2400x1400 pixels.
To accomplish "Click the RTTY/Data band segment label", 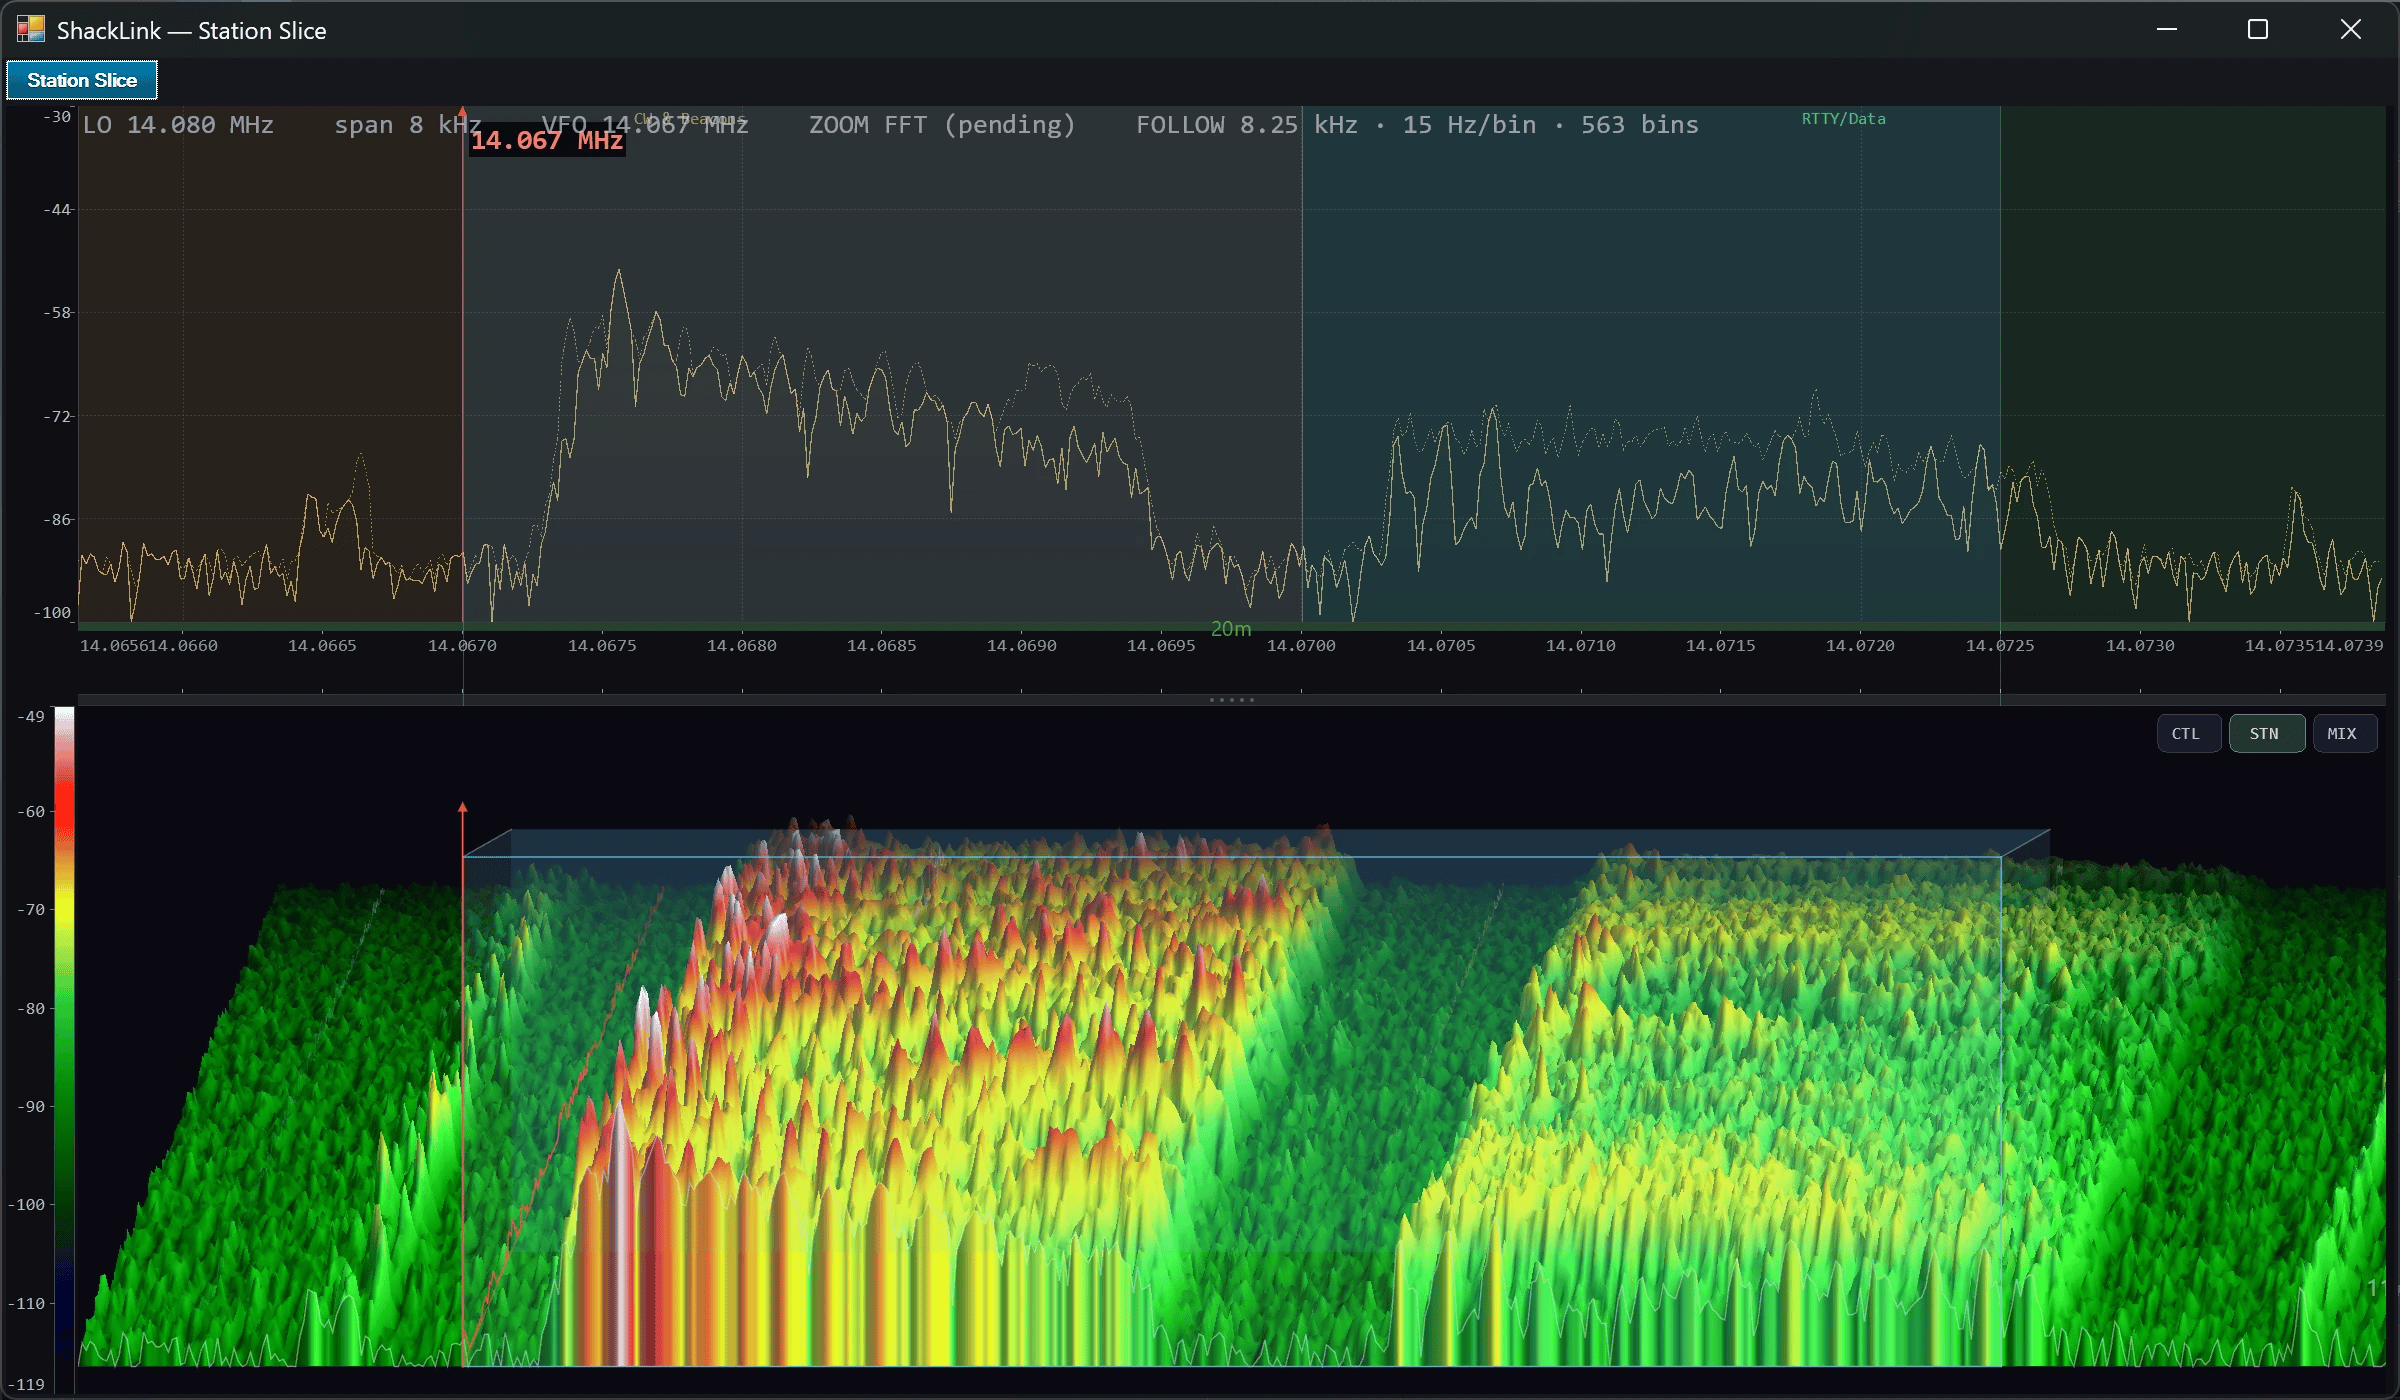I will click(x=1843, y=119).
